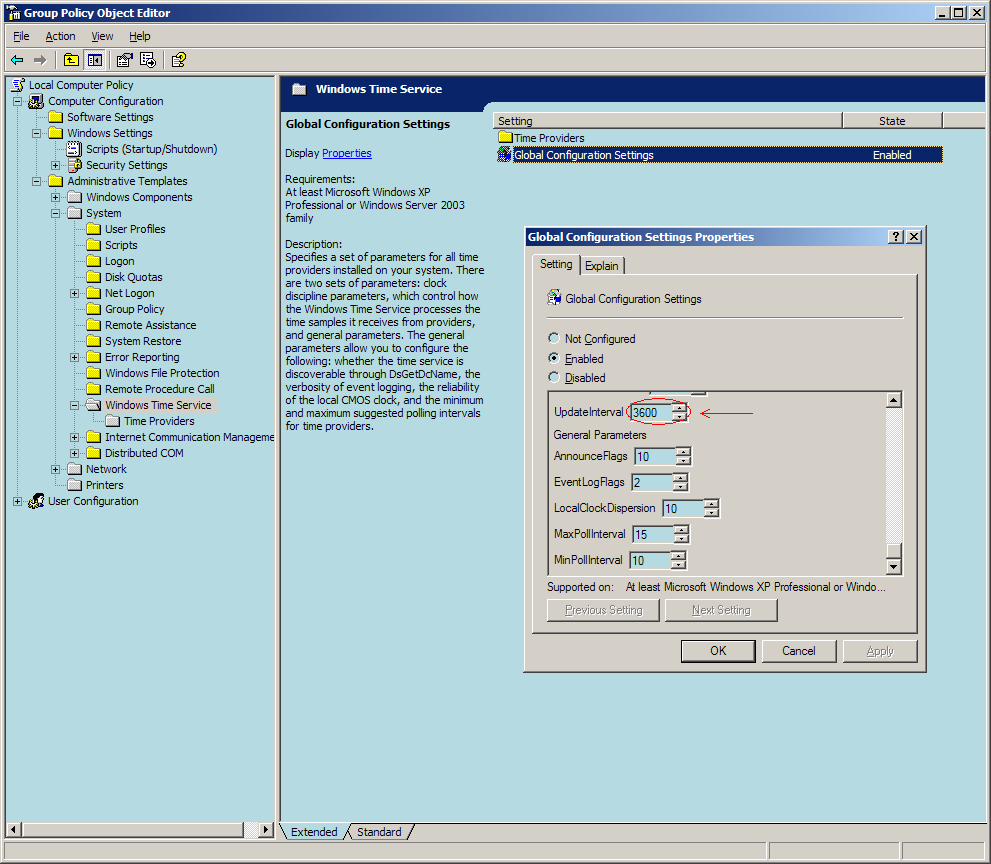
Task: Expand the Security Settings tree node
Action: click(56, 165)
